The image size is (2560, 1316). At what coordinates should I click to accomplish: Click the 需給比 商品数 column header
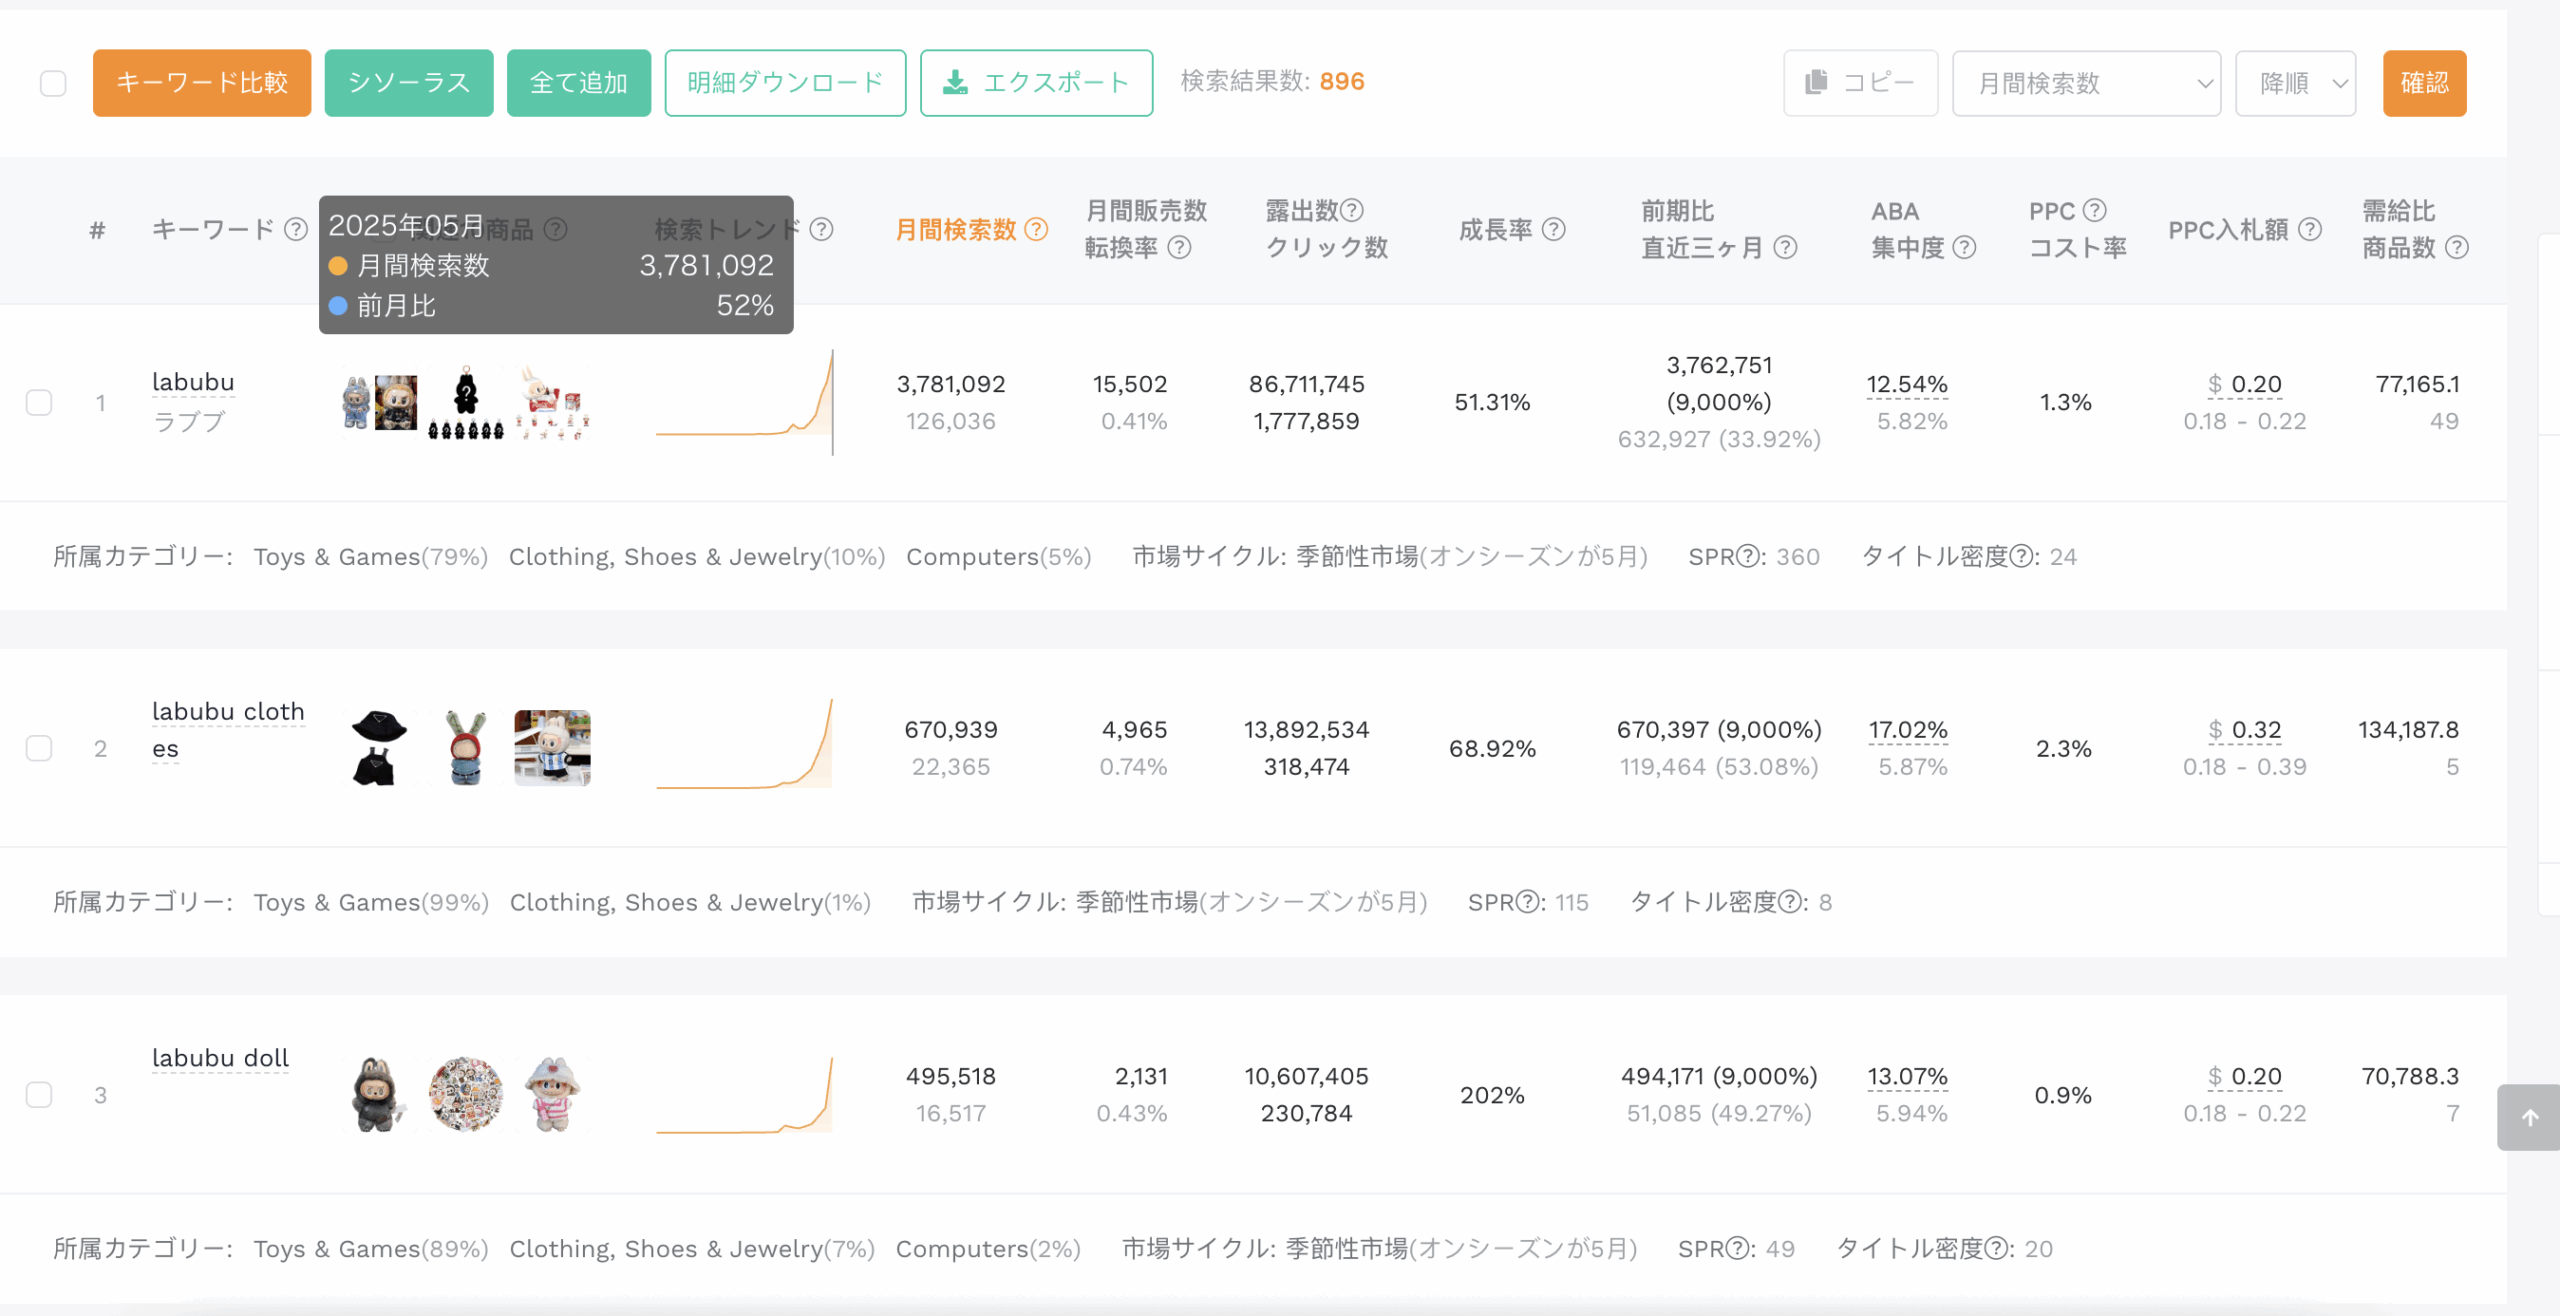pos(2399,230)
